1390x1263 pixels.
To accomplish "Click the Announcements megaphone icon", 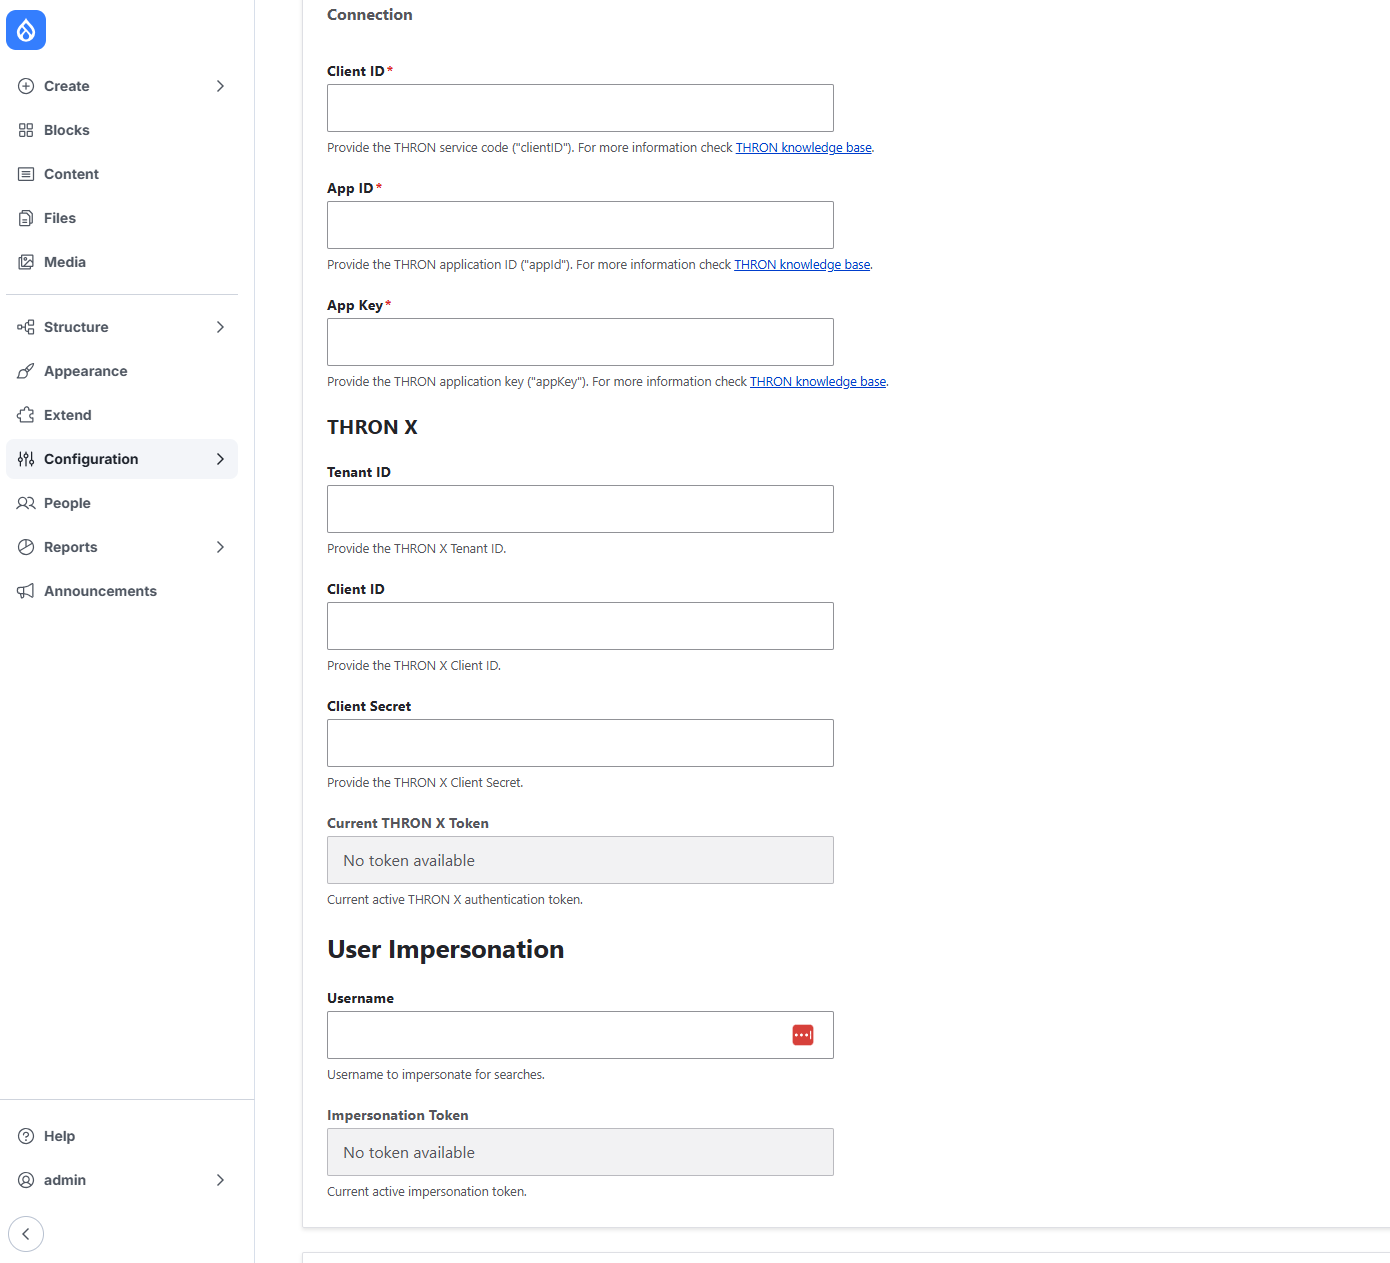I will (26, 591).
